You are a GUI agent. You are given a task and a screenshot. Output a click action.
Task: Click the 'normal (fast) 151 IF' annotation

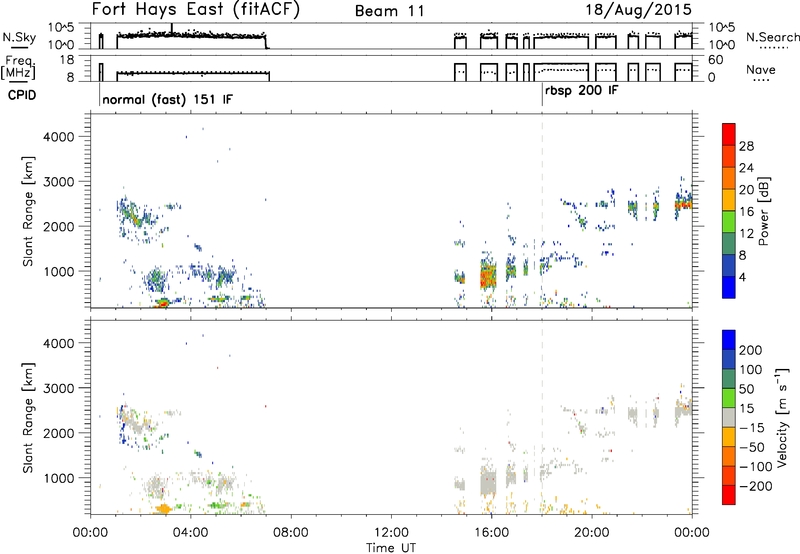167,99
